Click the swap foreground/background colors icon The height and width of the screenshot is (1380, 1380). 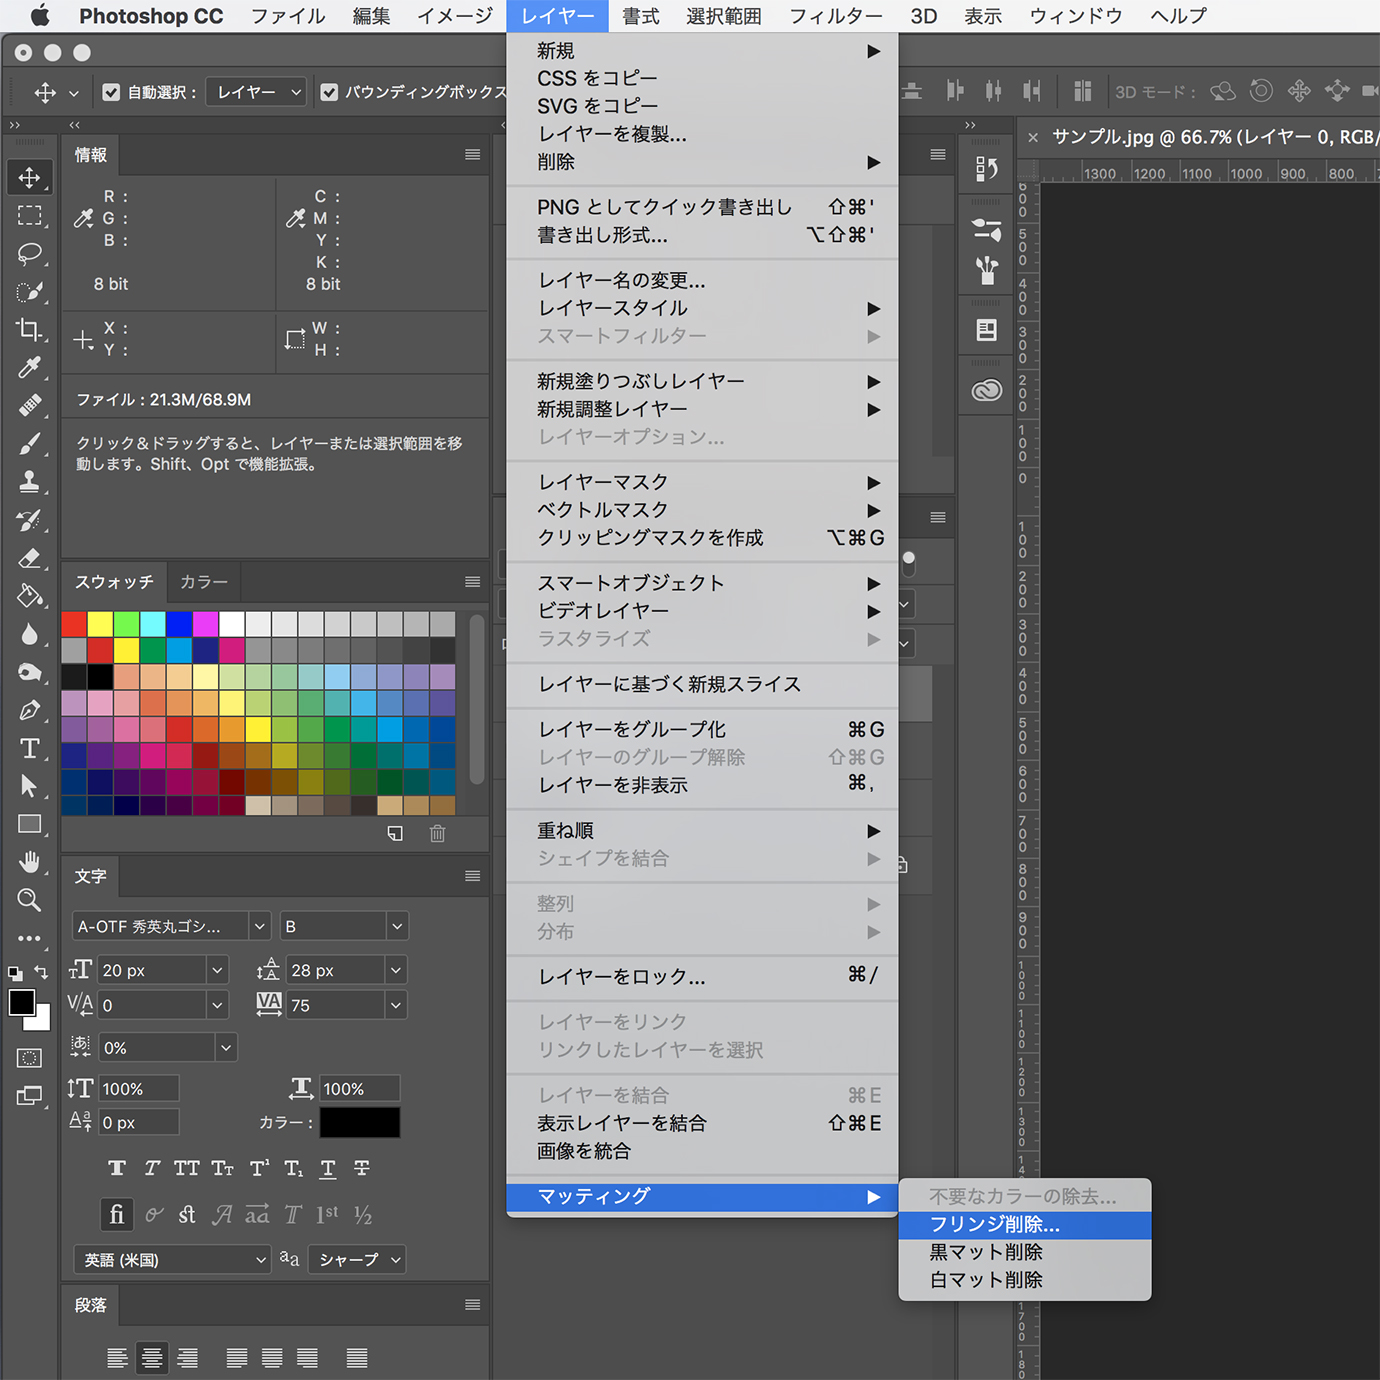pyautogui.click(x=41, y=972)
